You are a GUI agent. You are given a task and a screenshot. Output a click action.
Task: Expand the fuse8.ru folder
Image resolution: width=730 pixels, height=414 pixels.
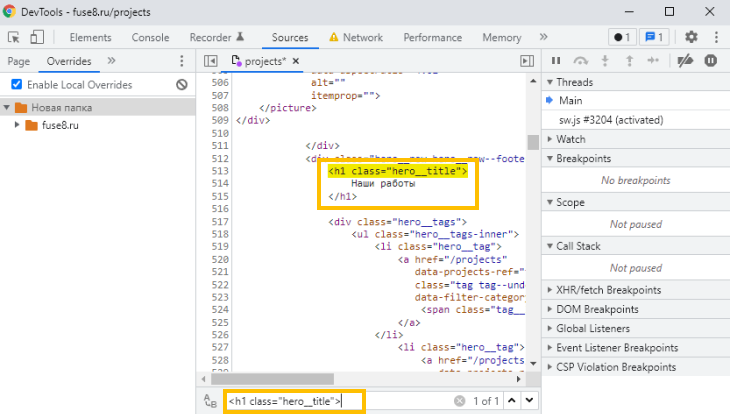(x=17, y=125)
